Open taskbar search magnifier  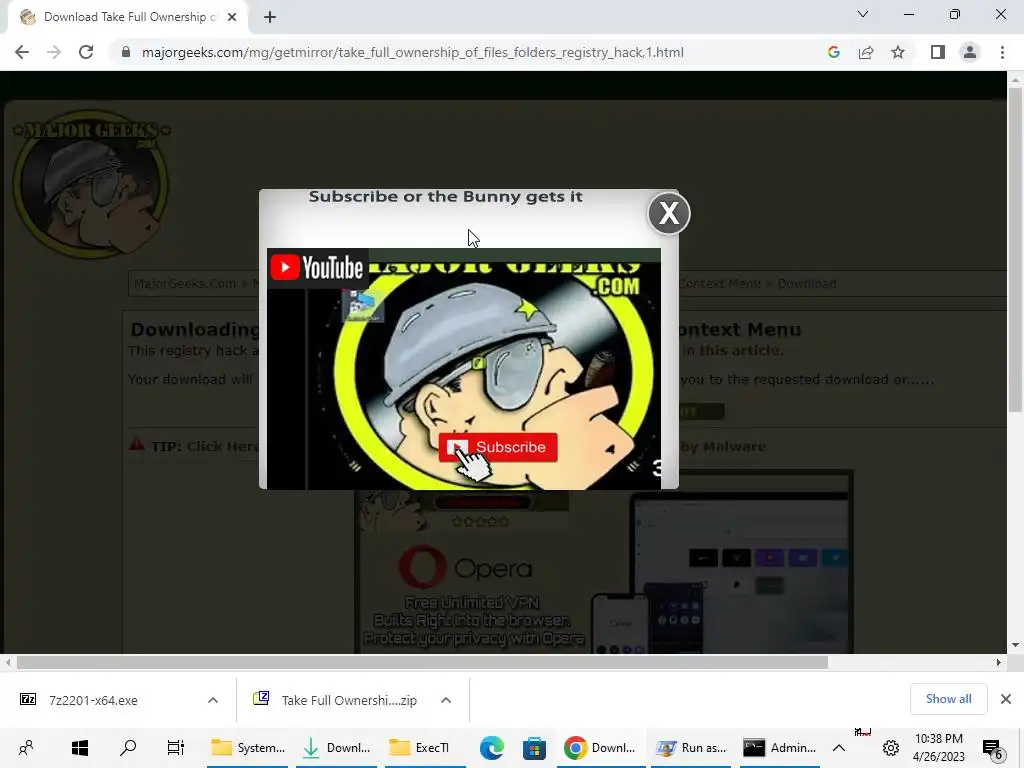pyautogui.click(x=128, y=748)
